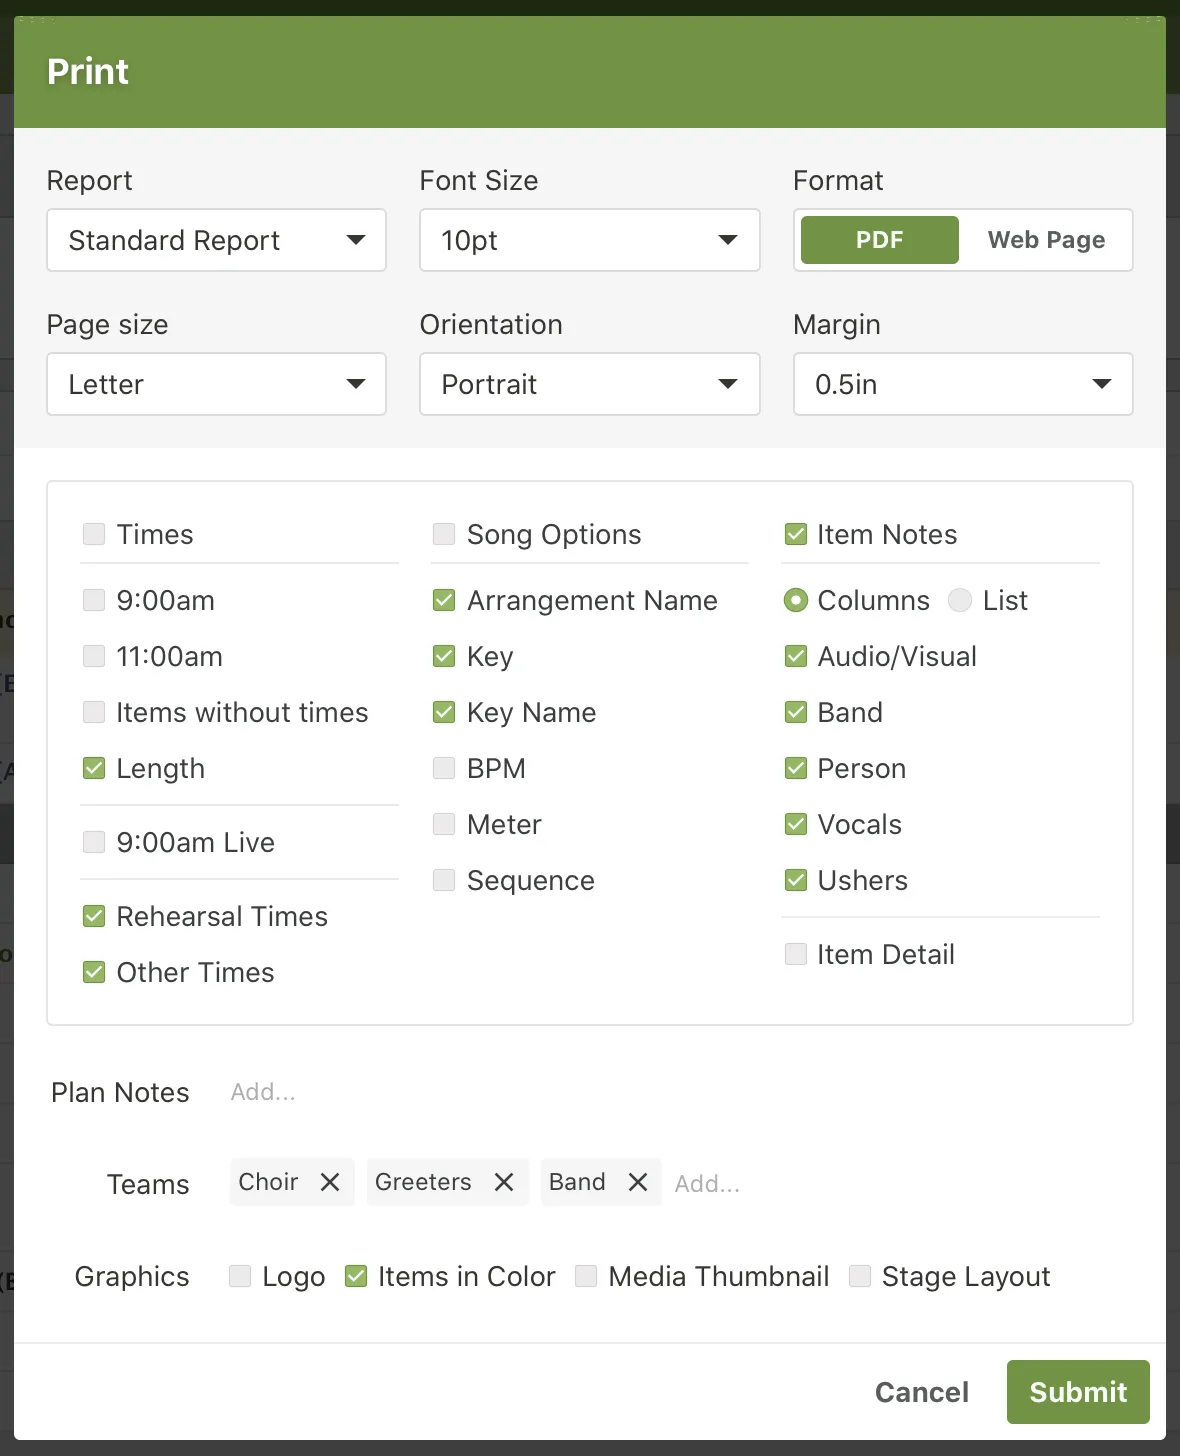Change the Orientation dropdown from Portrait

coord(589,384)
